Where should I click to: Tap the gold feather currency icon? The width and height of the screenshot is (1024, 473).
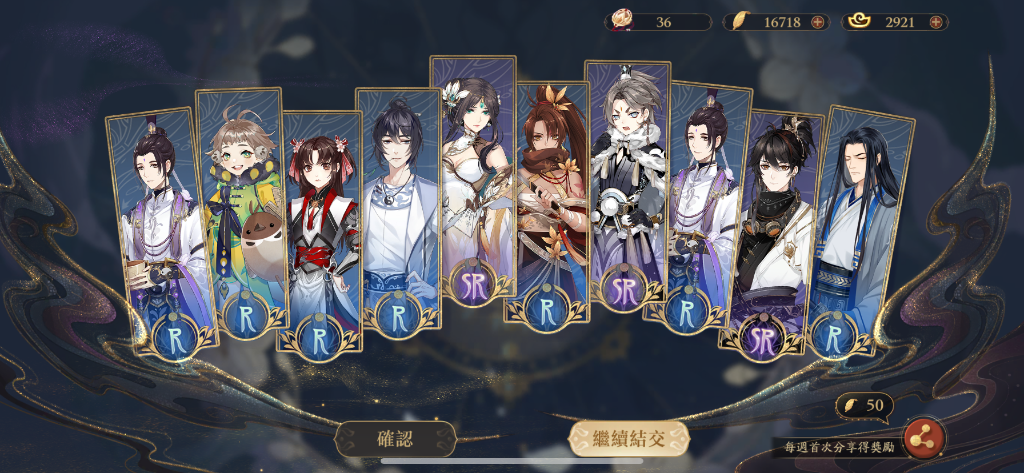(x=739, y=22)
